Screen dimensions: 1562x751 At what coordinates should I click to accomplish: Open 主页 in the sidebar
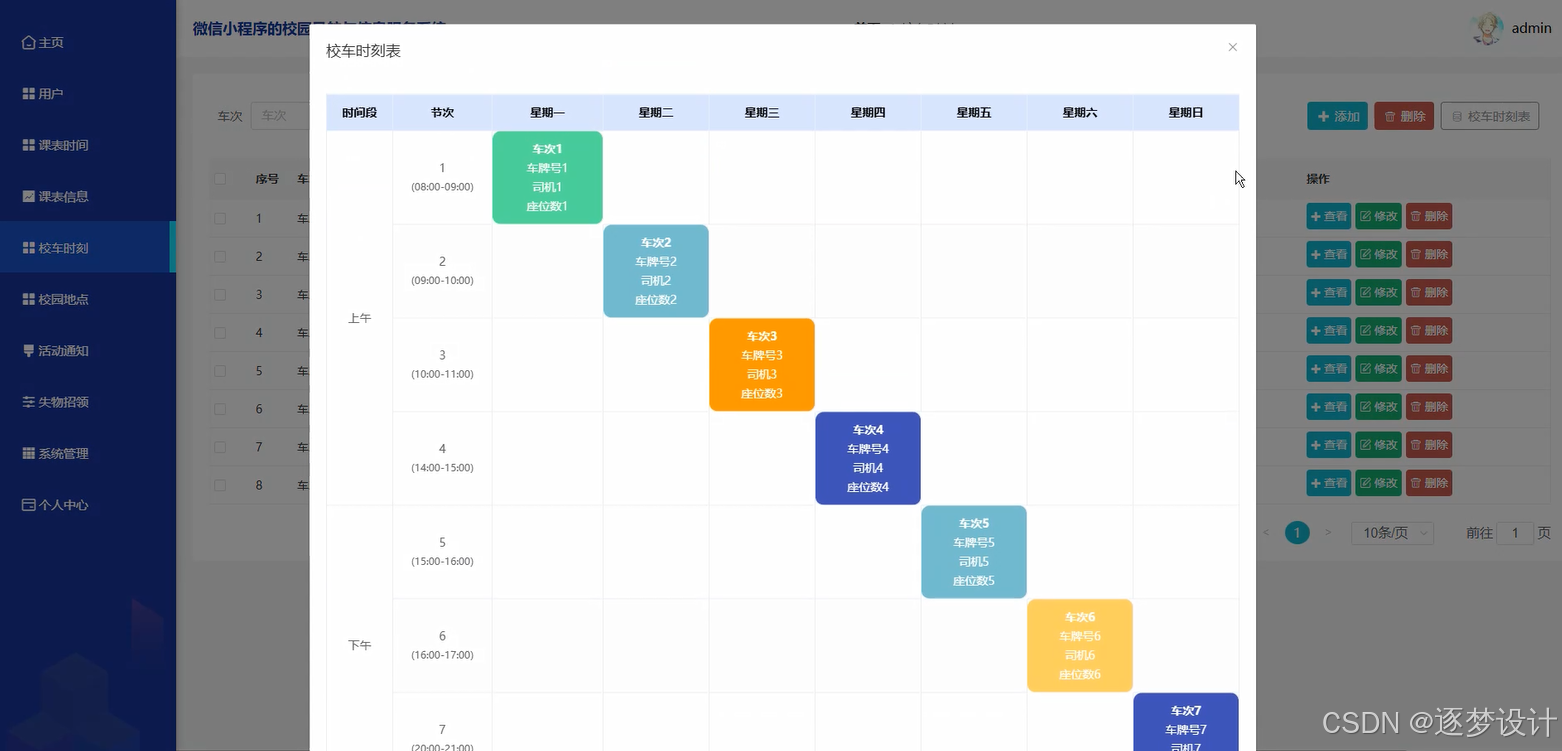pyautogui.click(x=88, y=43)
